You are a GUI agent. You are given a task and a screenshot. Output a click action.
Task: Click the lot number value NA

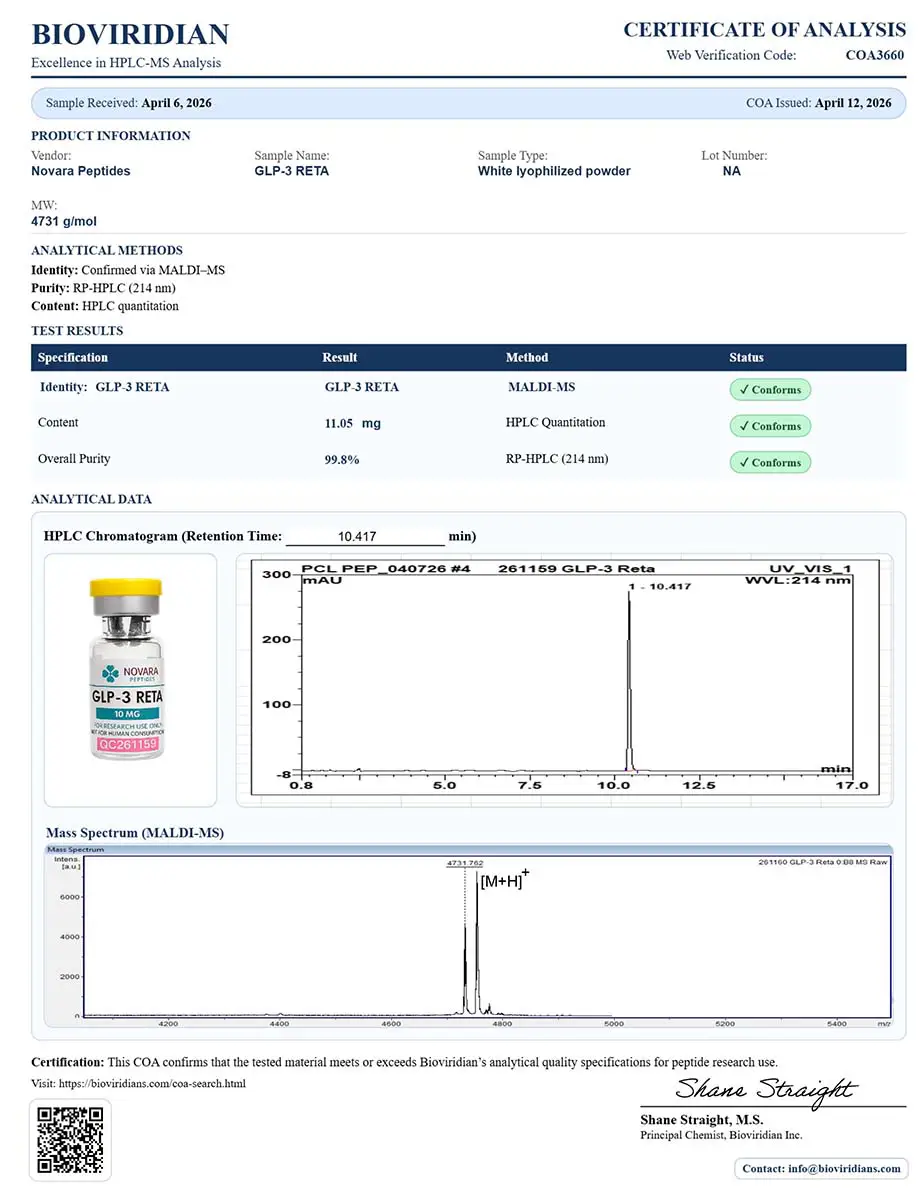(732, 171)
